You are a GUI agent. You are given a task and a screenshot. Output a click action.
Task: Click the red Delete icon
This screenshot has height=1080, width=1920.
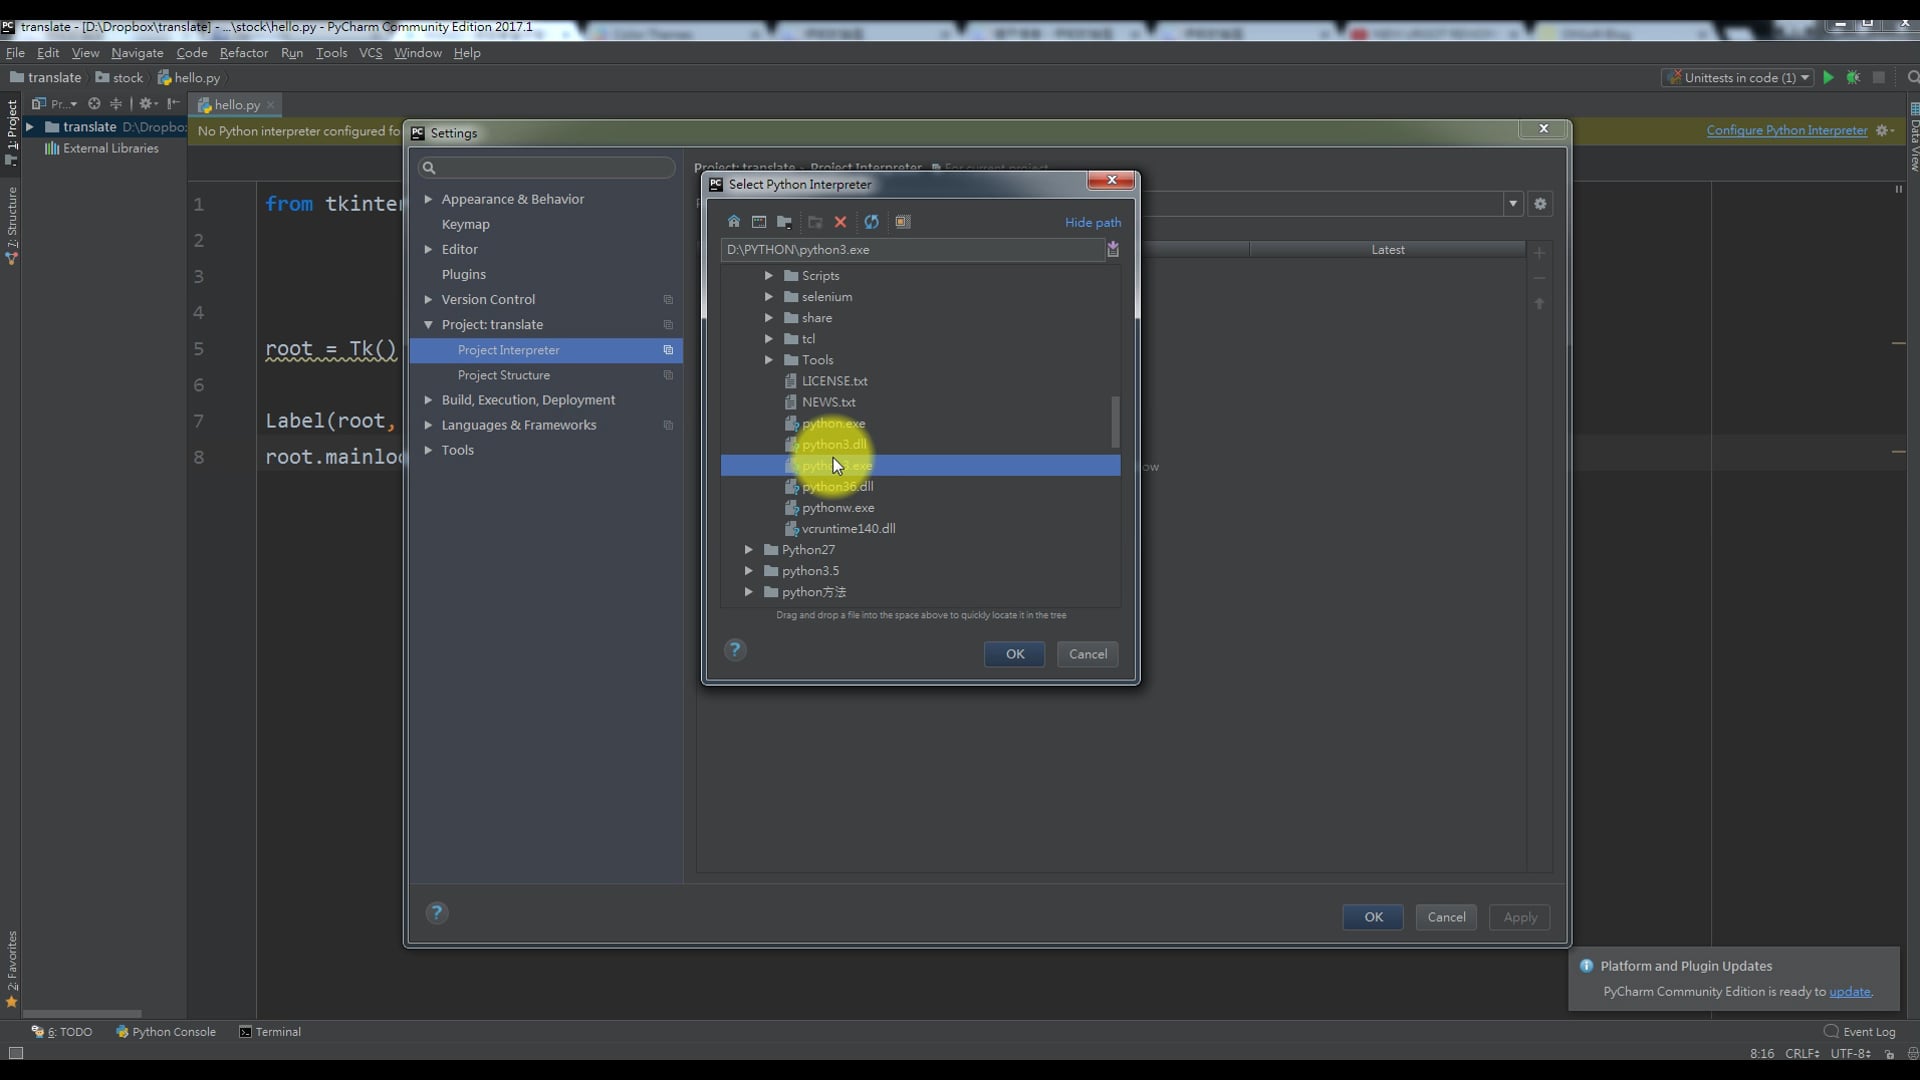841,222
